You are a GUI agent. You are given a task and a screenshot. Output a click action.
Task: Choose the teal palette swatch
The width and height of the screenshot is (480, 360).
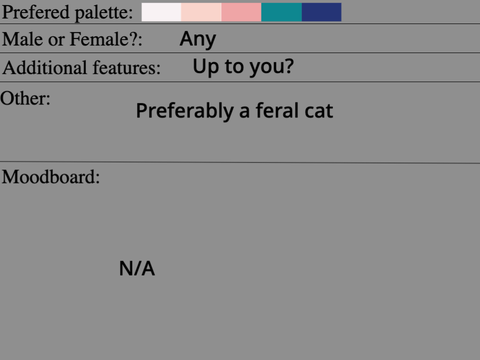click(281, 12)
